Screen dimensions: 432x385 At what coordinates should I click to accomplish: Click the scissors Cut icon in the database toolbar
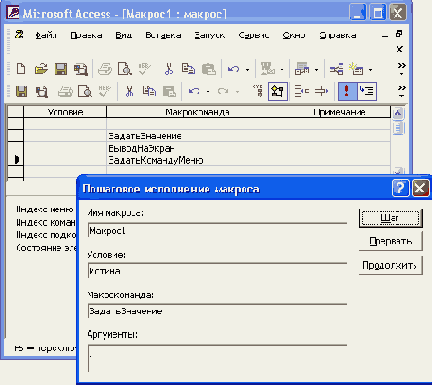169,69
